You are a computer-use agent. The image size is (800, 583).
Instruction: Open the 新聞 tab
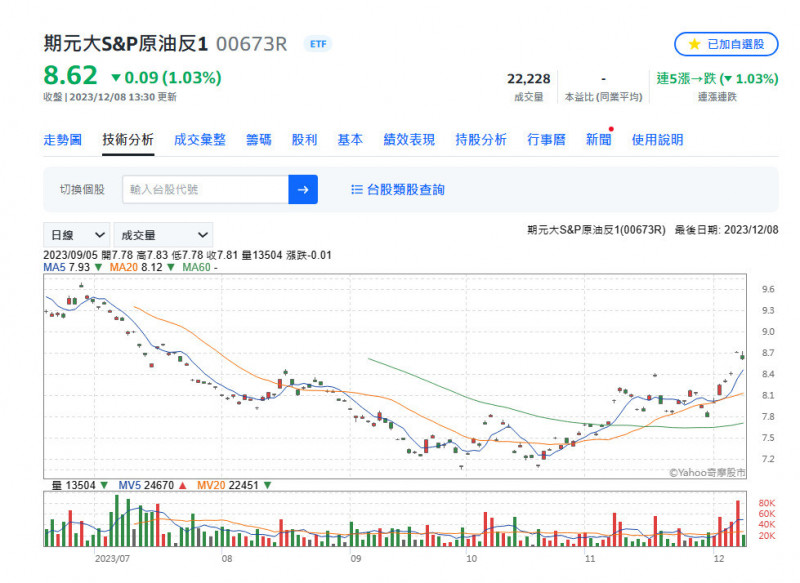(598, 139)
